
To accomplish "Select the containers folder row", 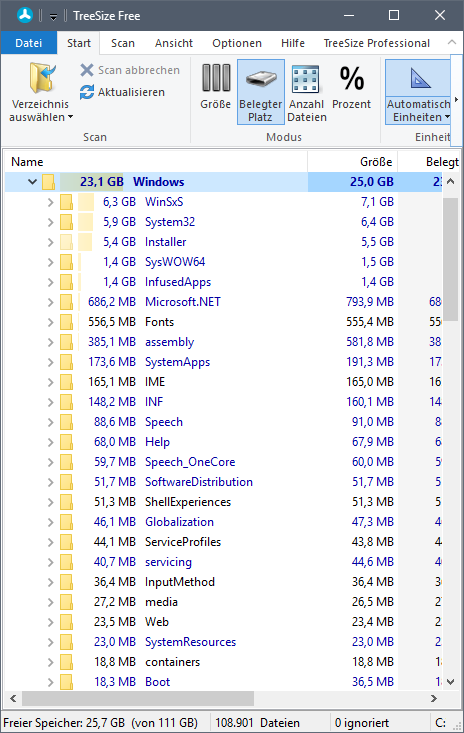I will click(x=223, y=662).
